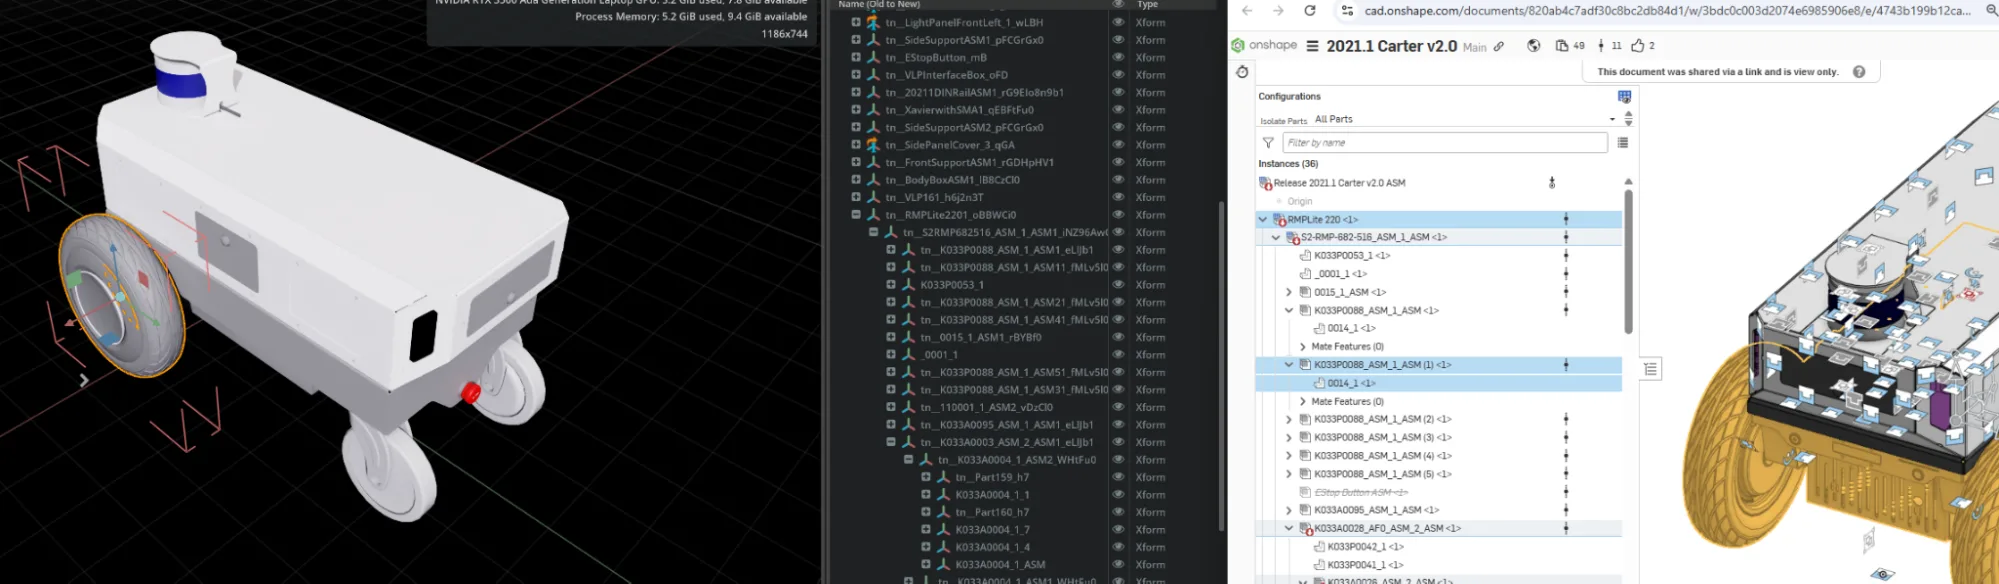
Task: Toggle the feature list panel icon beside viewport
Action: click(1650, 369)
